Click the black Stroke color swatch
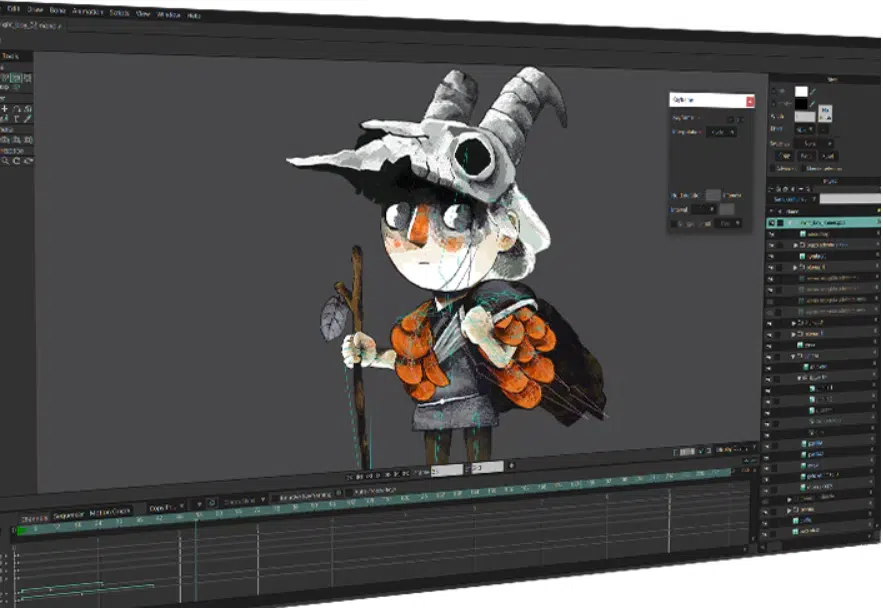883x609 pixels. 801,104
